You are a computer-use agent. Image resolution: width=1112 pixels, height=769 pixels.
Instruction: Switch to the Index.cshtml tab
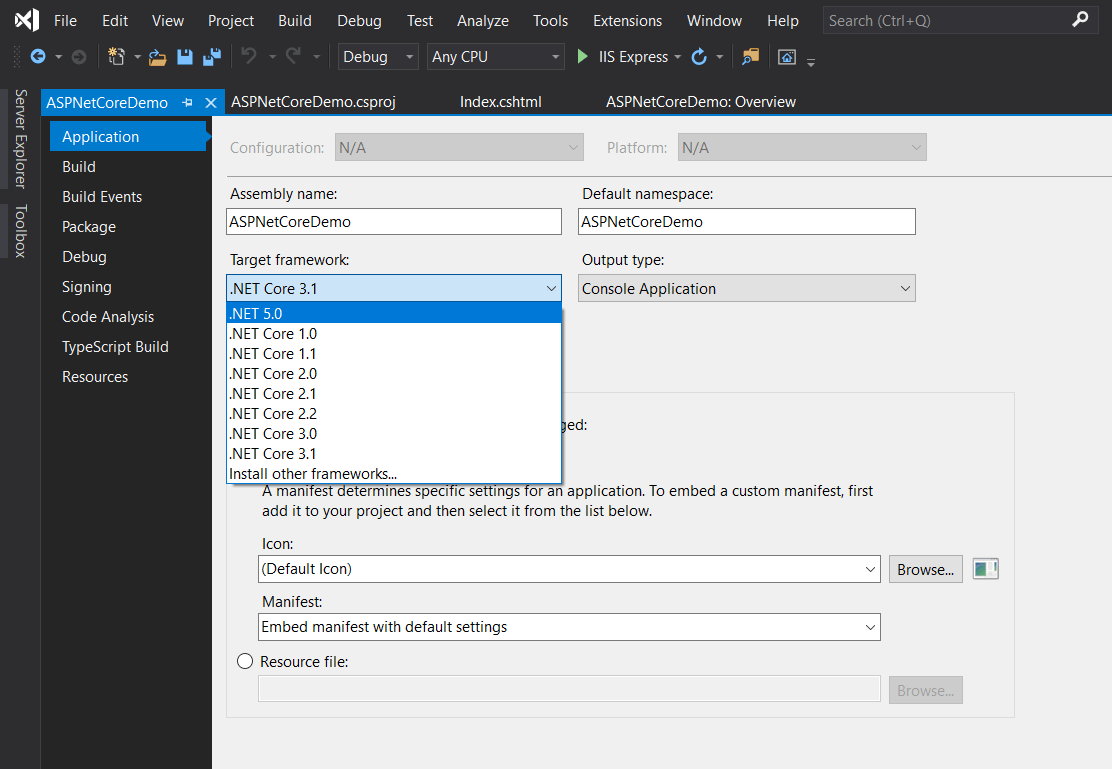point(501,102)
